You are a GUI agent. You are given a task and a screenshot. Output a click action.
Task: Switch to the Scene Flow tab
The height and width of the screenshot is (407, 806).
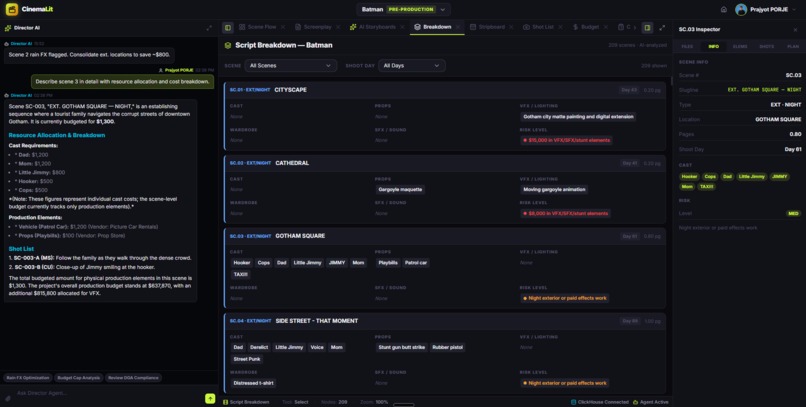(262, 27)
